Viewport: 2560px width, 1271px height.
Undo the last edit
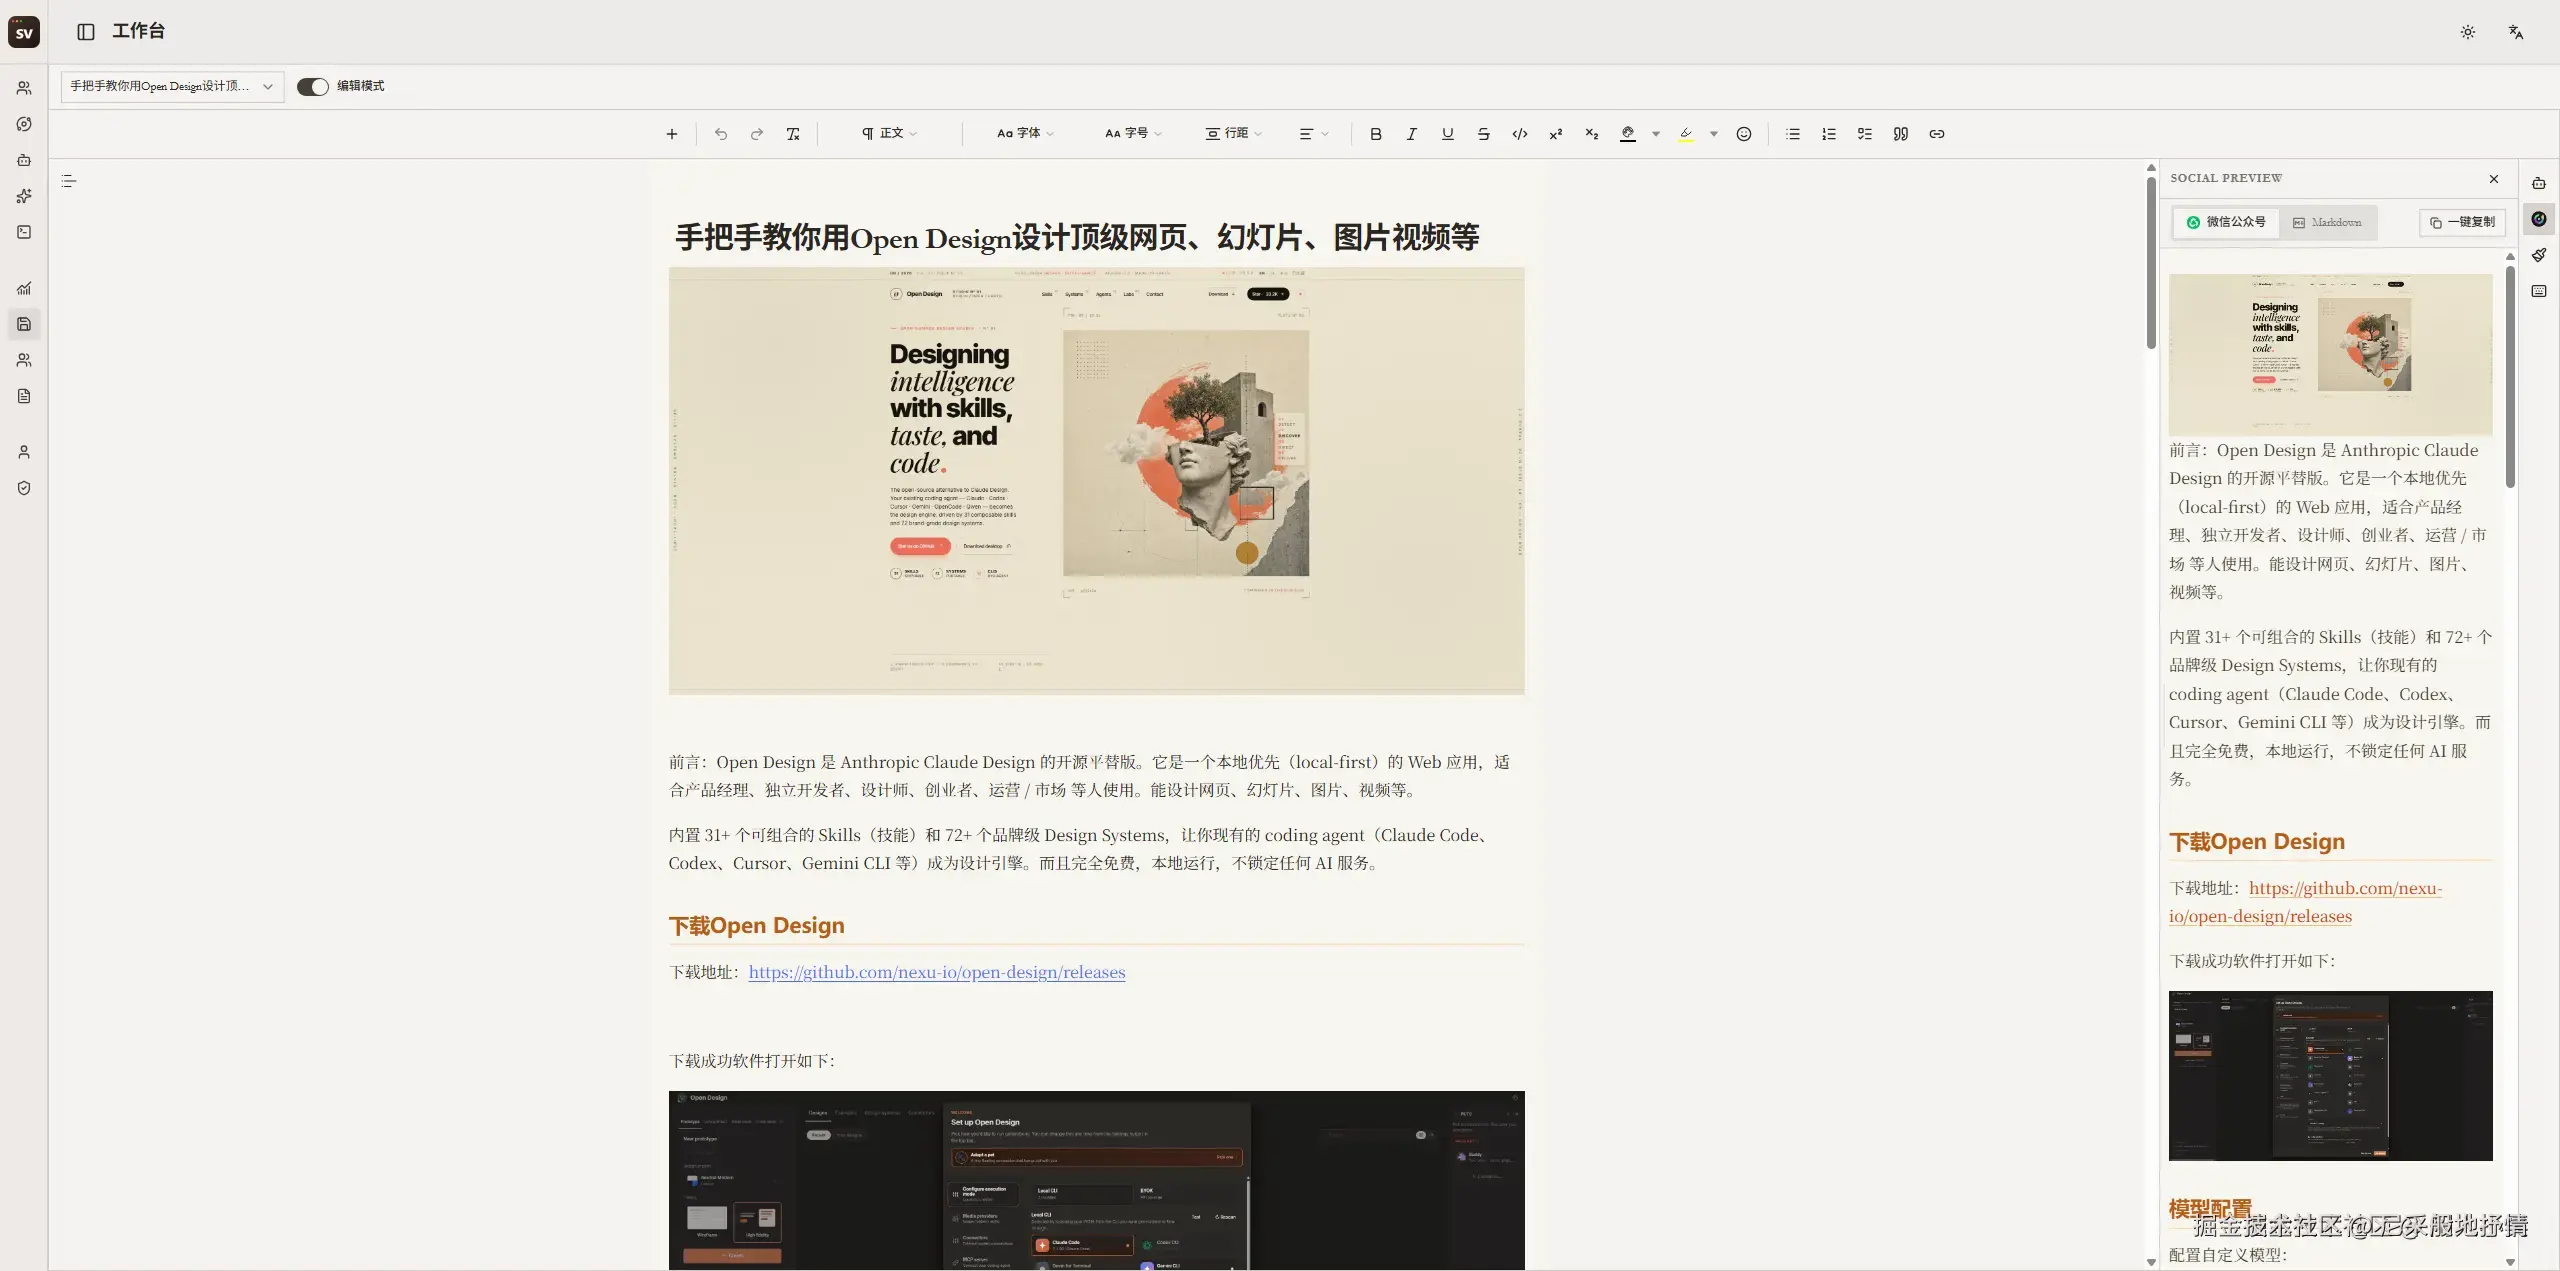point(721,134)
